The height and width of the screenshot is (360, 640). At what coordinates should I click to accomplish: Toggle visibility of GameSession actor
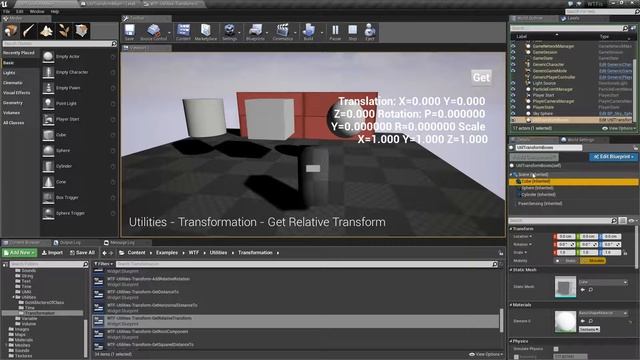[x=513, y=52]
